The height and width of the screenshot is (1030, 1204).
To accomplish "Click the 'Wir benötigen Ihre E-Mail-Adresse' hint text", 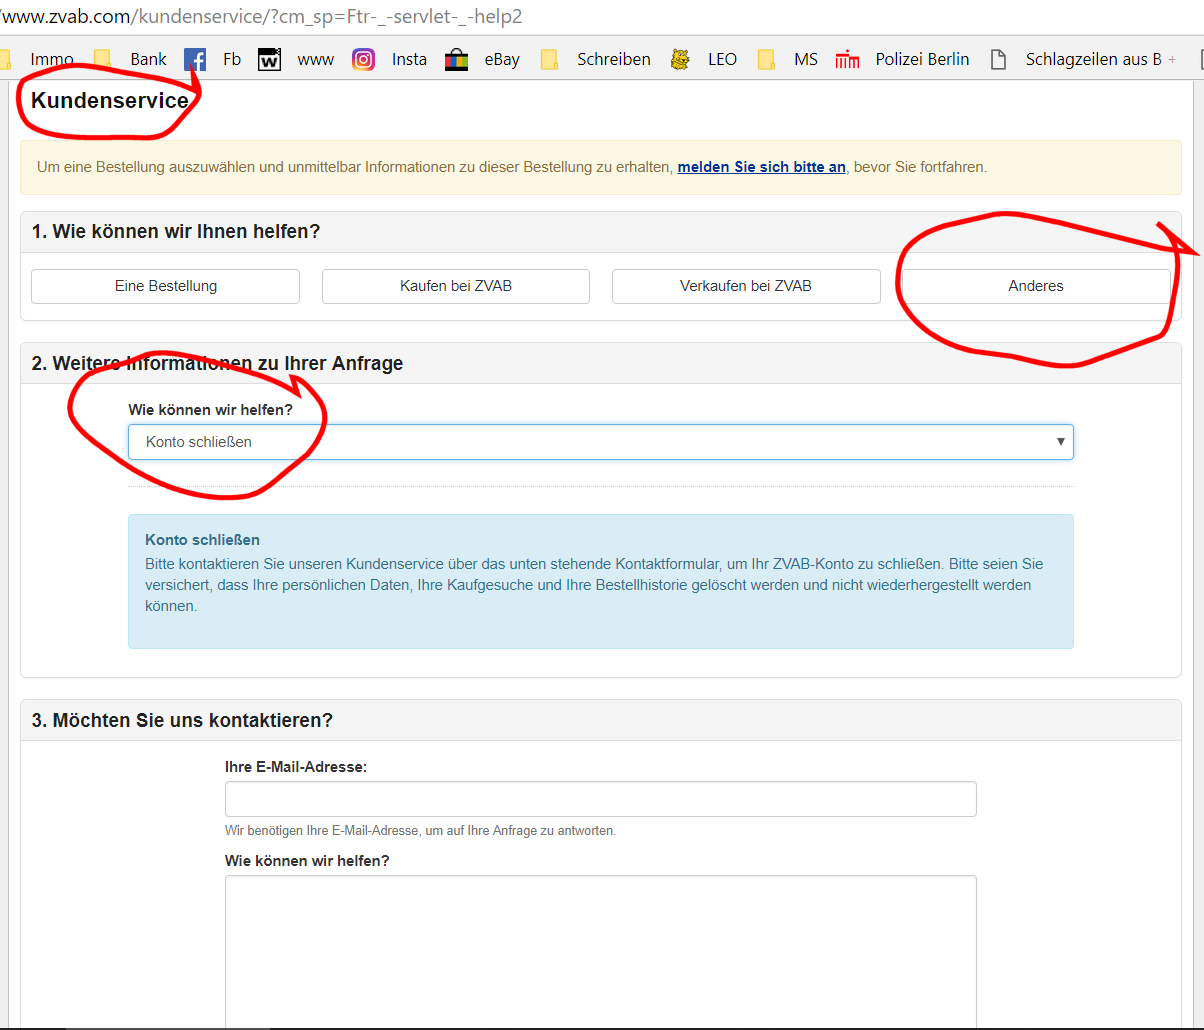I will click(x=421, y=831).
